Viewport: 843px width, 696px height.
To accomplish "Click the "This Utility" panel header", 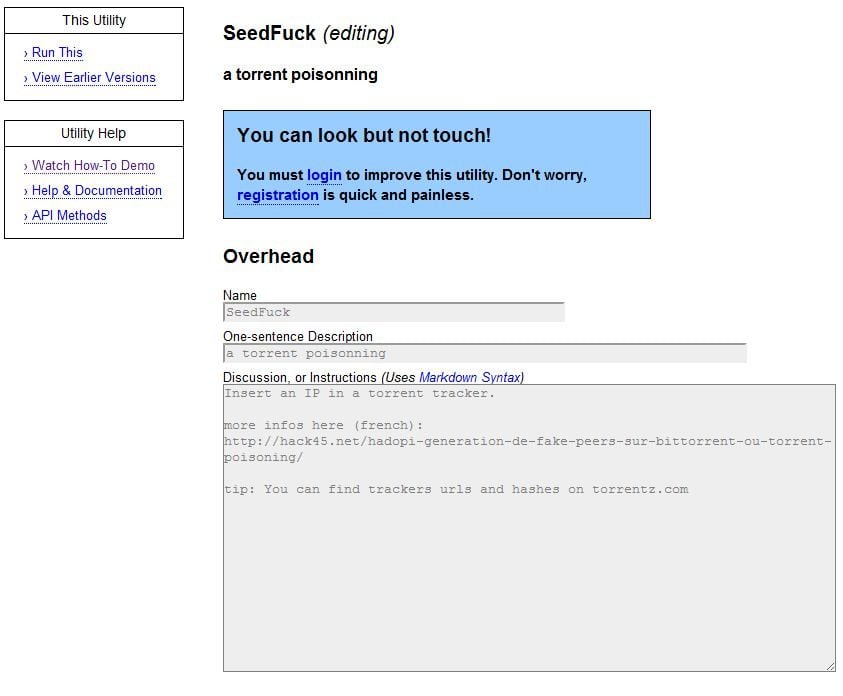I will 94,20.
